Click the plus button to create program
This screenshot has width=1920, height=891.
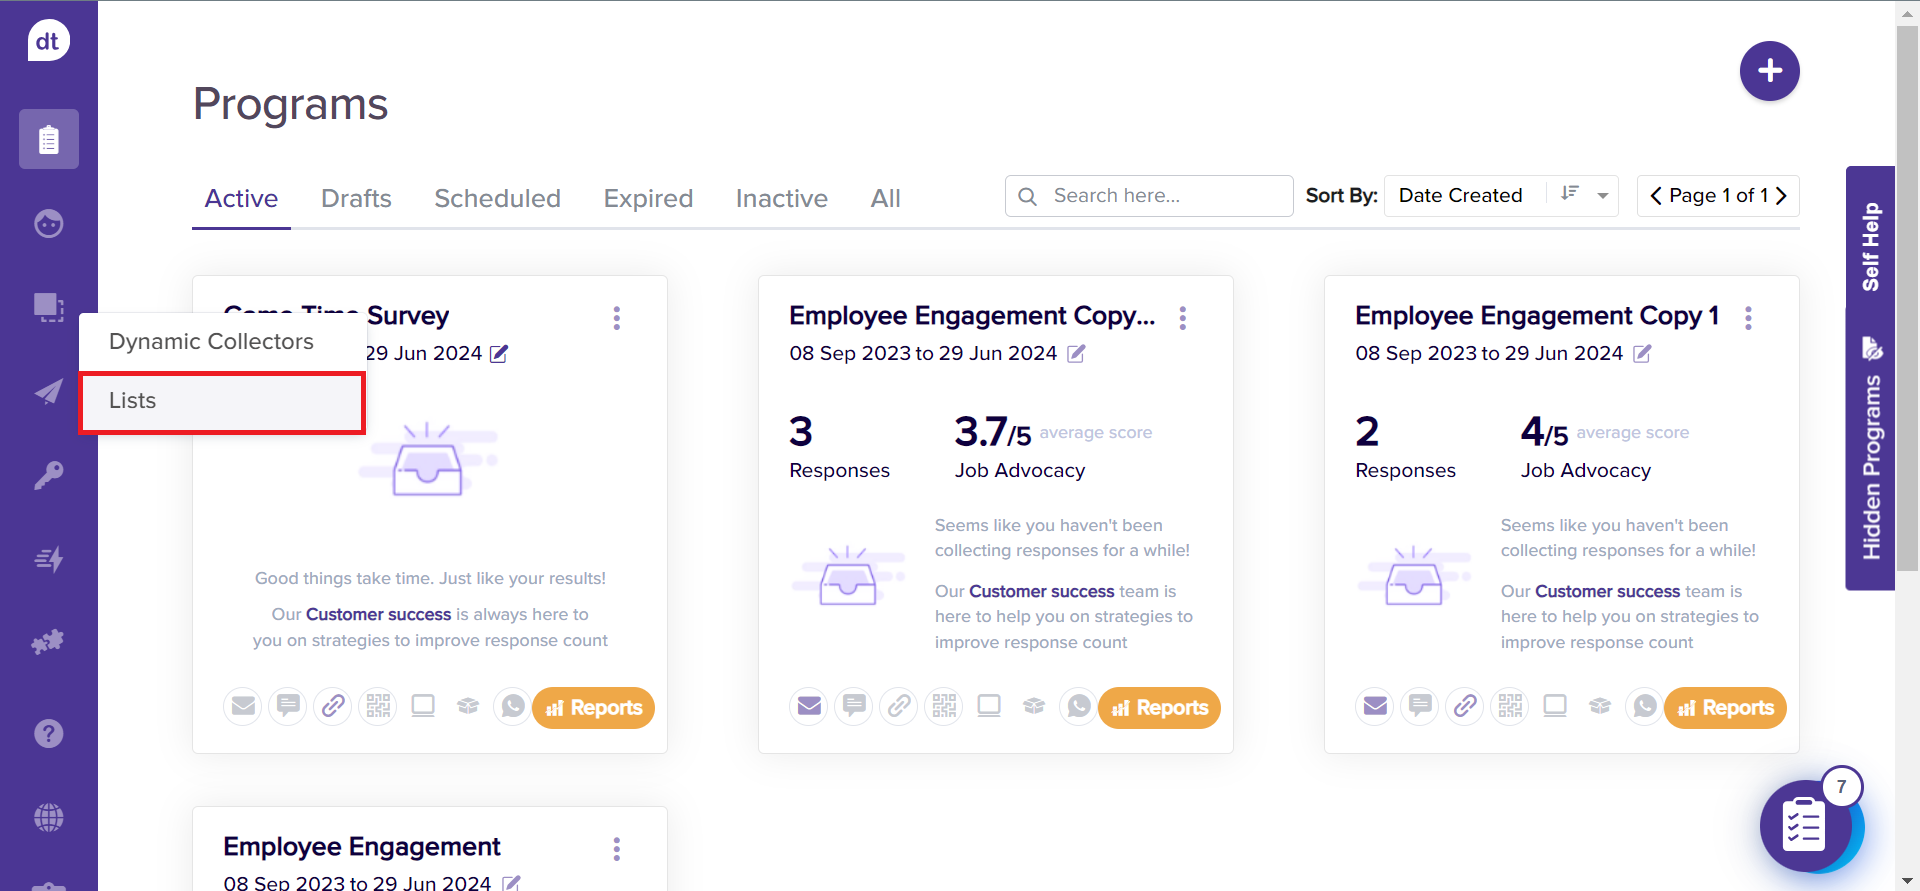[x=1769, y=71]
